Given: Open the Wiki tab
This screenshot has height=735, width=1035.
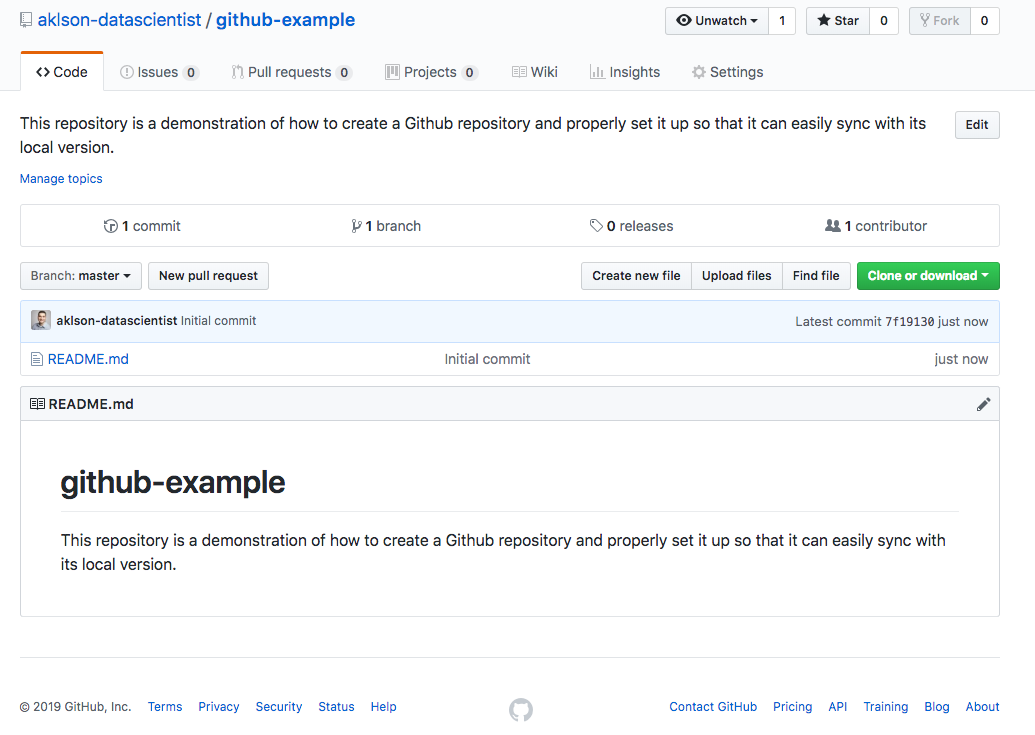Looking at the screenshot, I should tap(535, 72).
